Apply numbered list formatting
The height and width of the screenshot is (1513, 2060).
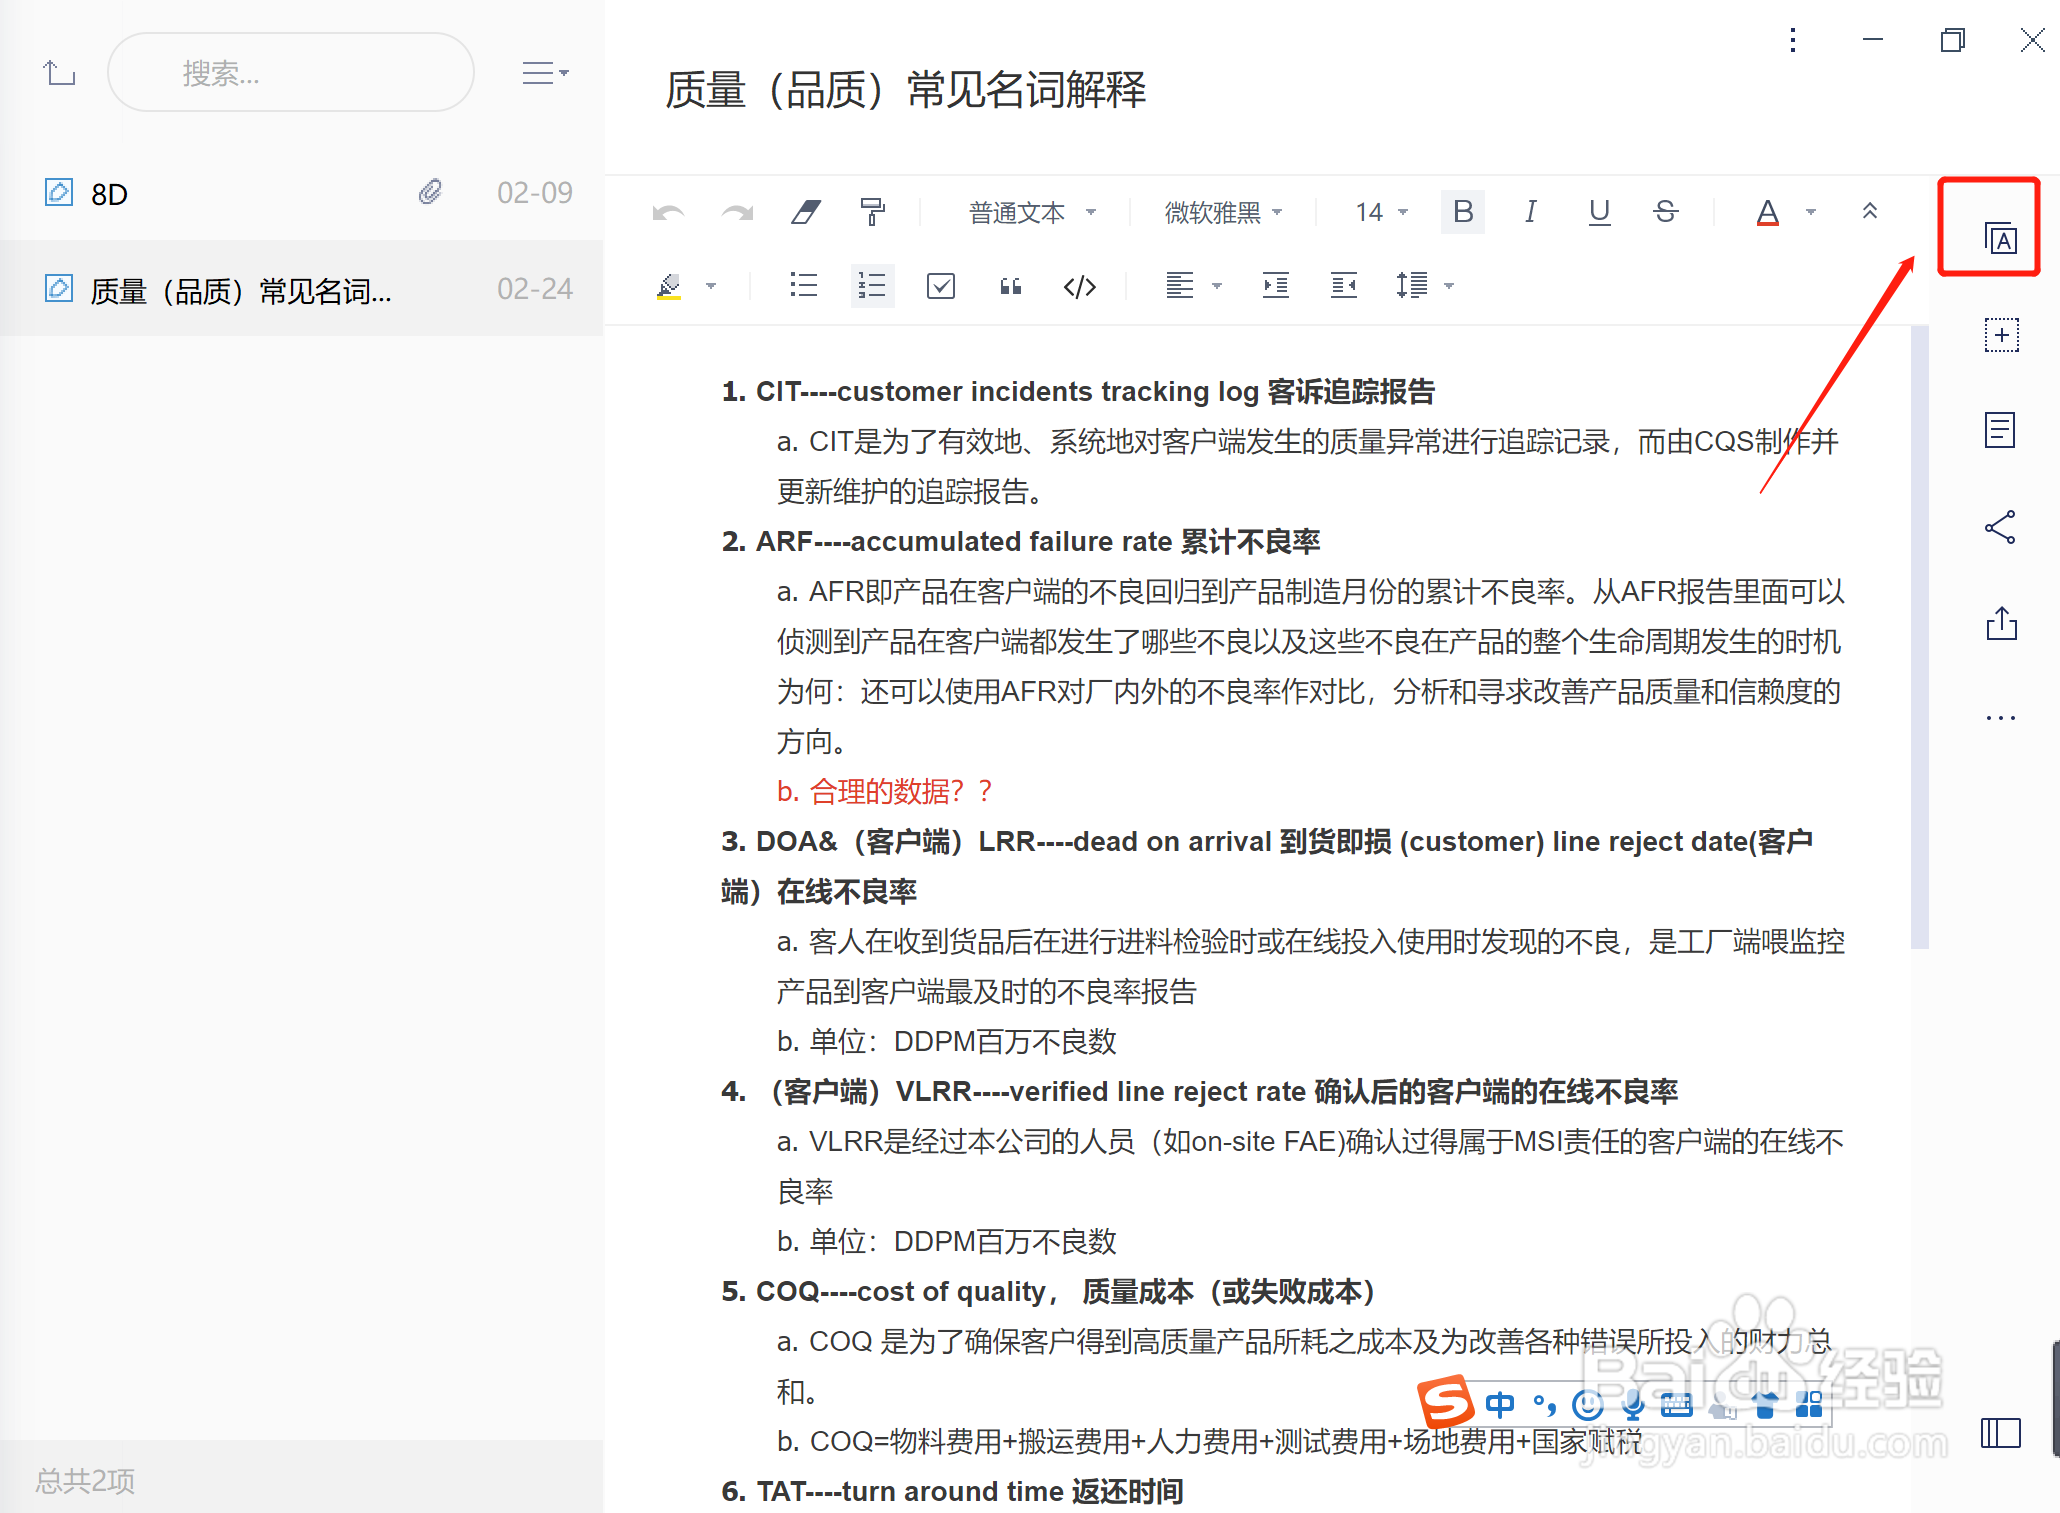point(871,286)
